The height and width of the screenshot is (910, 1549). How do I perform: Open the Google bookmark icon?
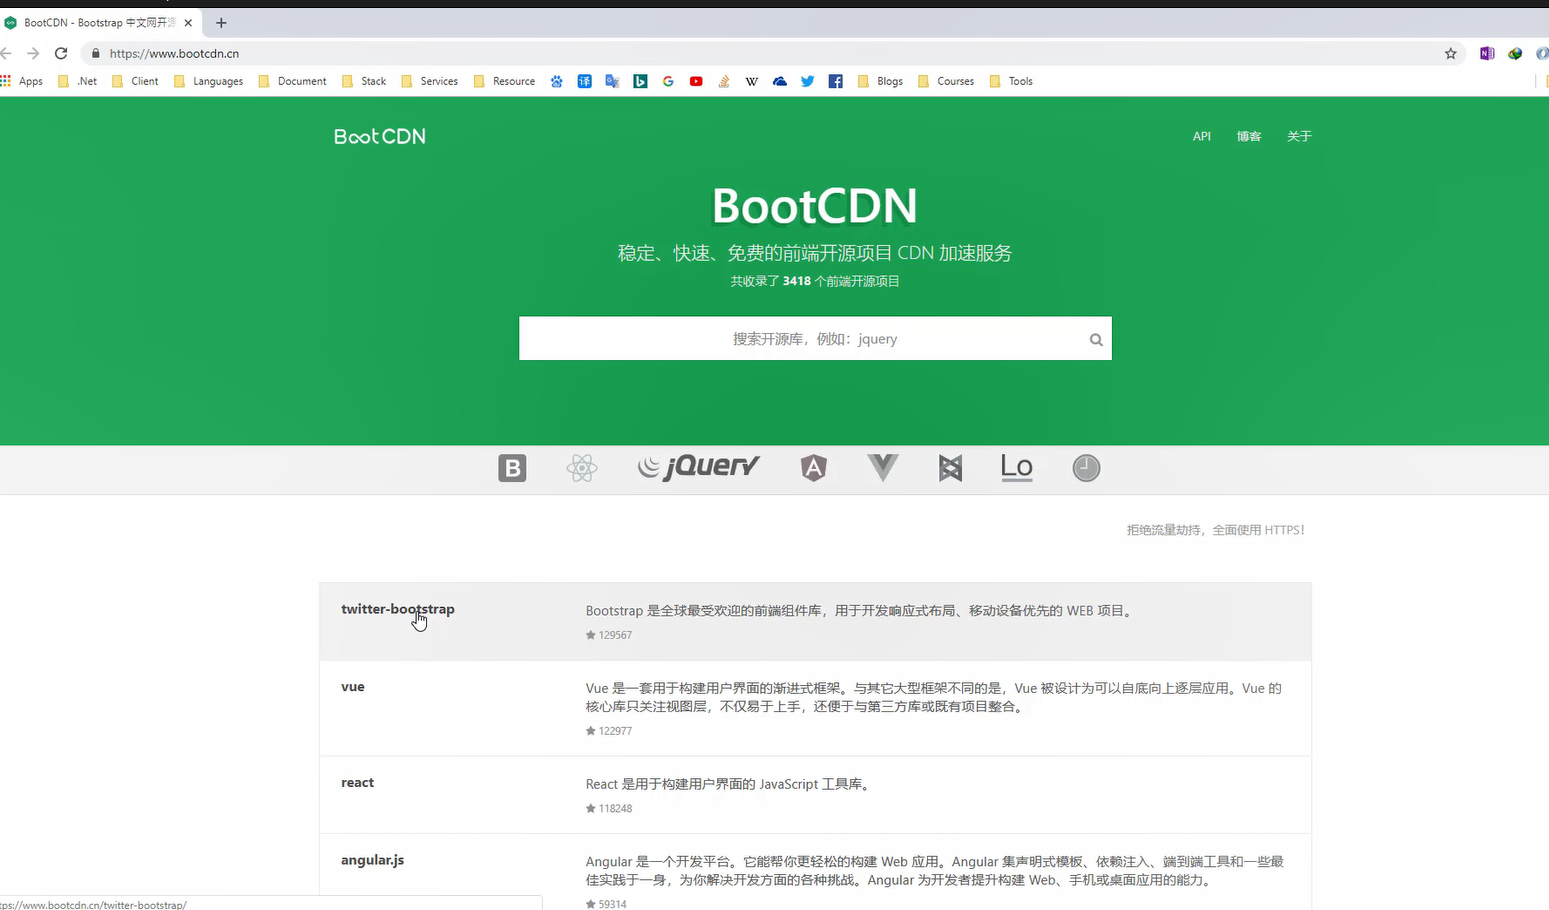tap(668, 81)
